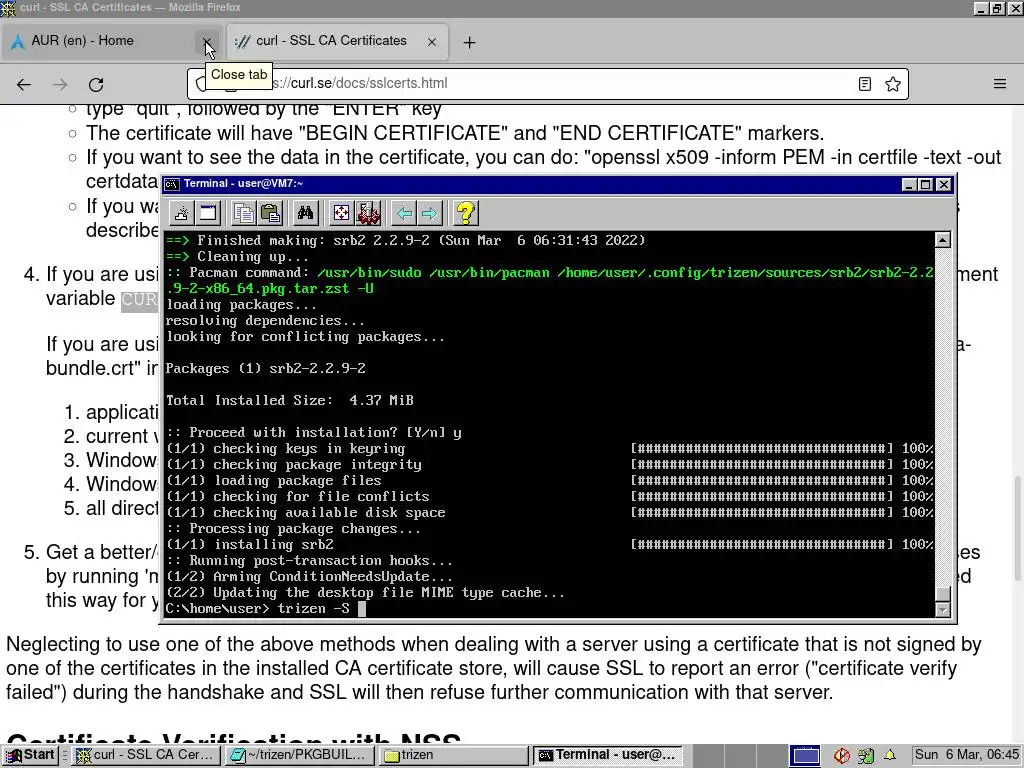Close the AUR (en) - Home tab
1024x768 pixels.
click(x=206, y=42)
